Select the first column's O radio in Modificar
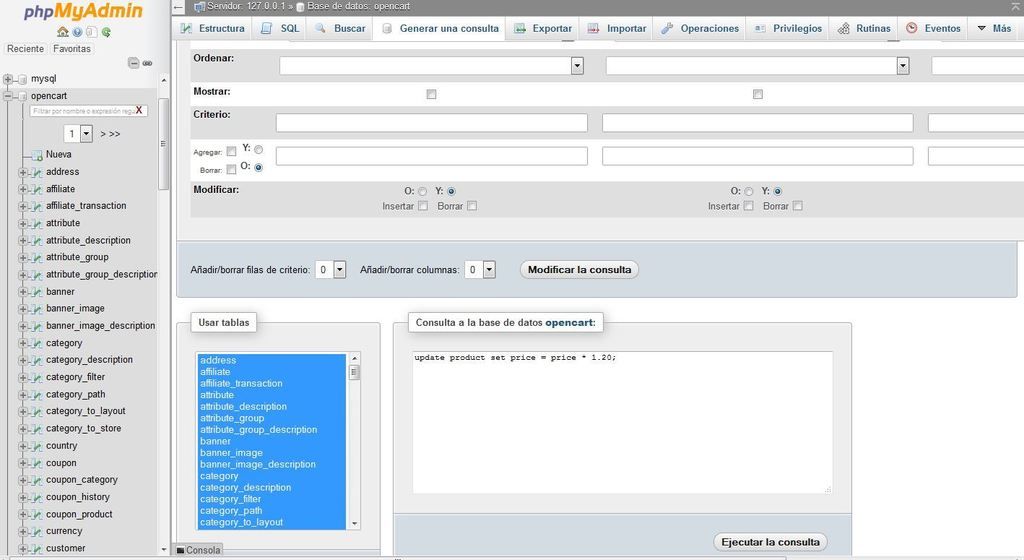This screenshot has height=560, width=1024. pos(423,191)
